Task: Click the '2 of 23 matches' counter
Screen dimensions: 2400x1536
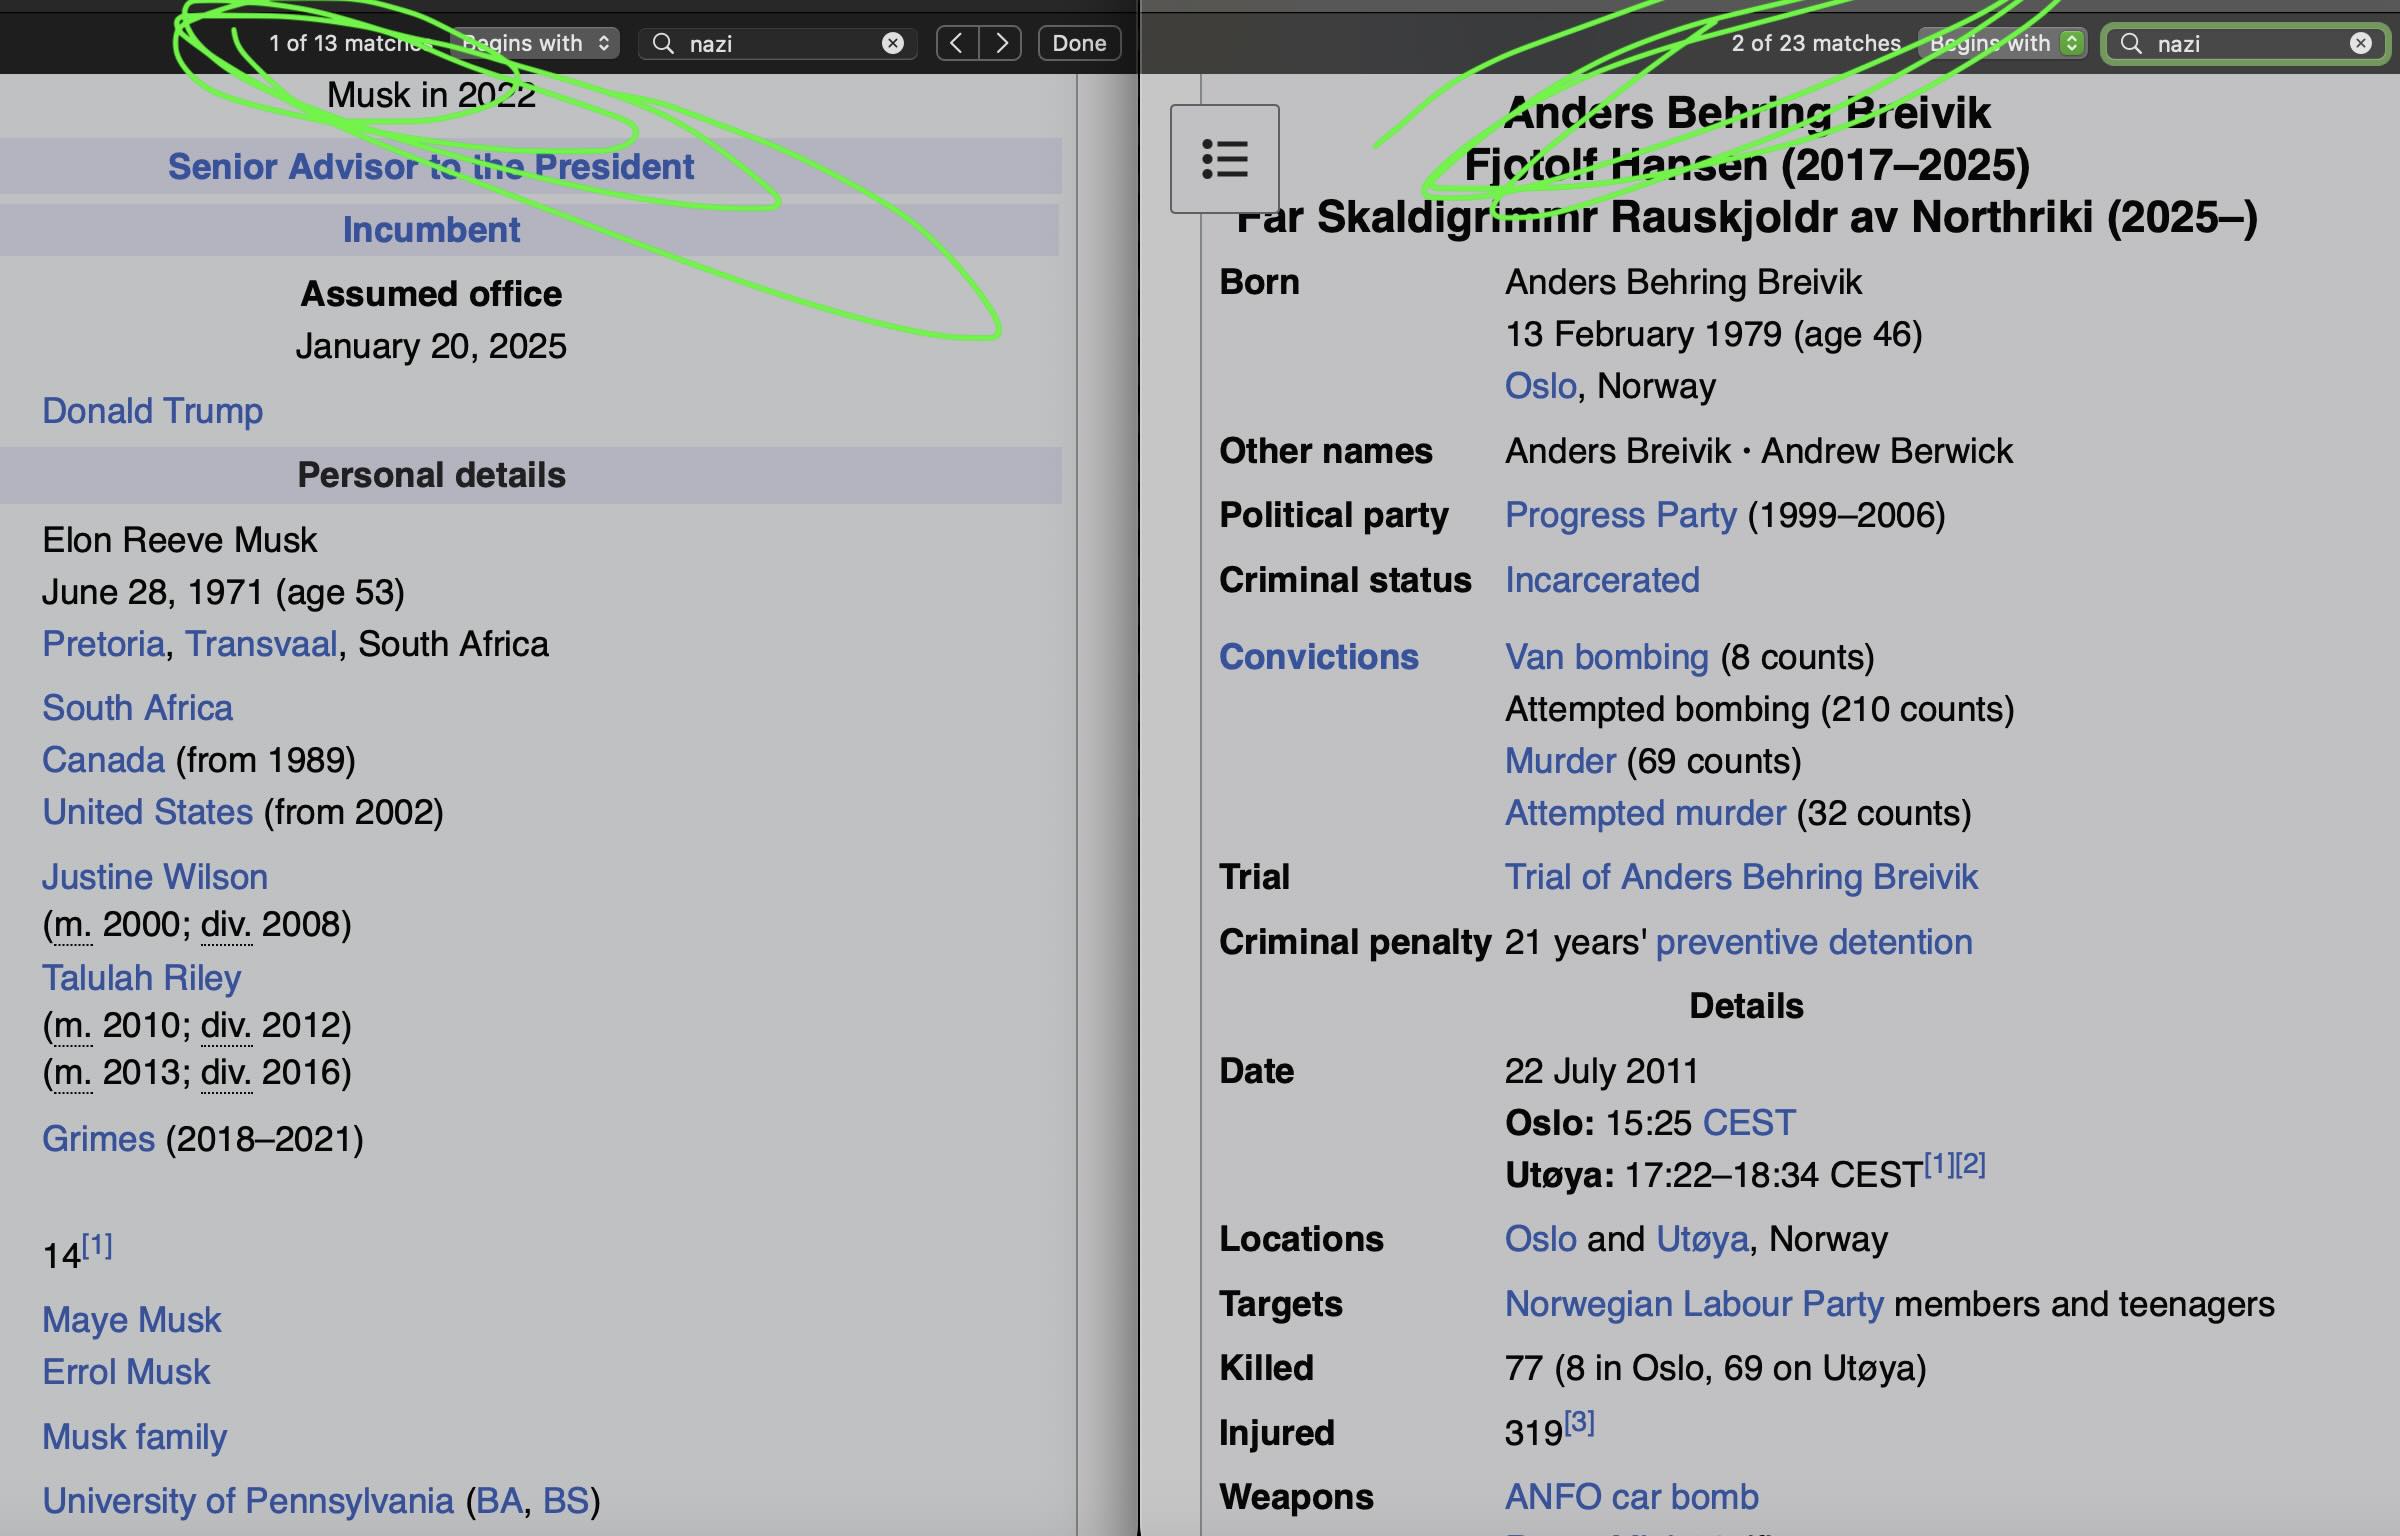Action: coord(1815,43)
